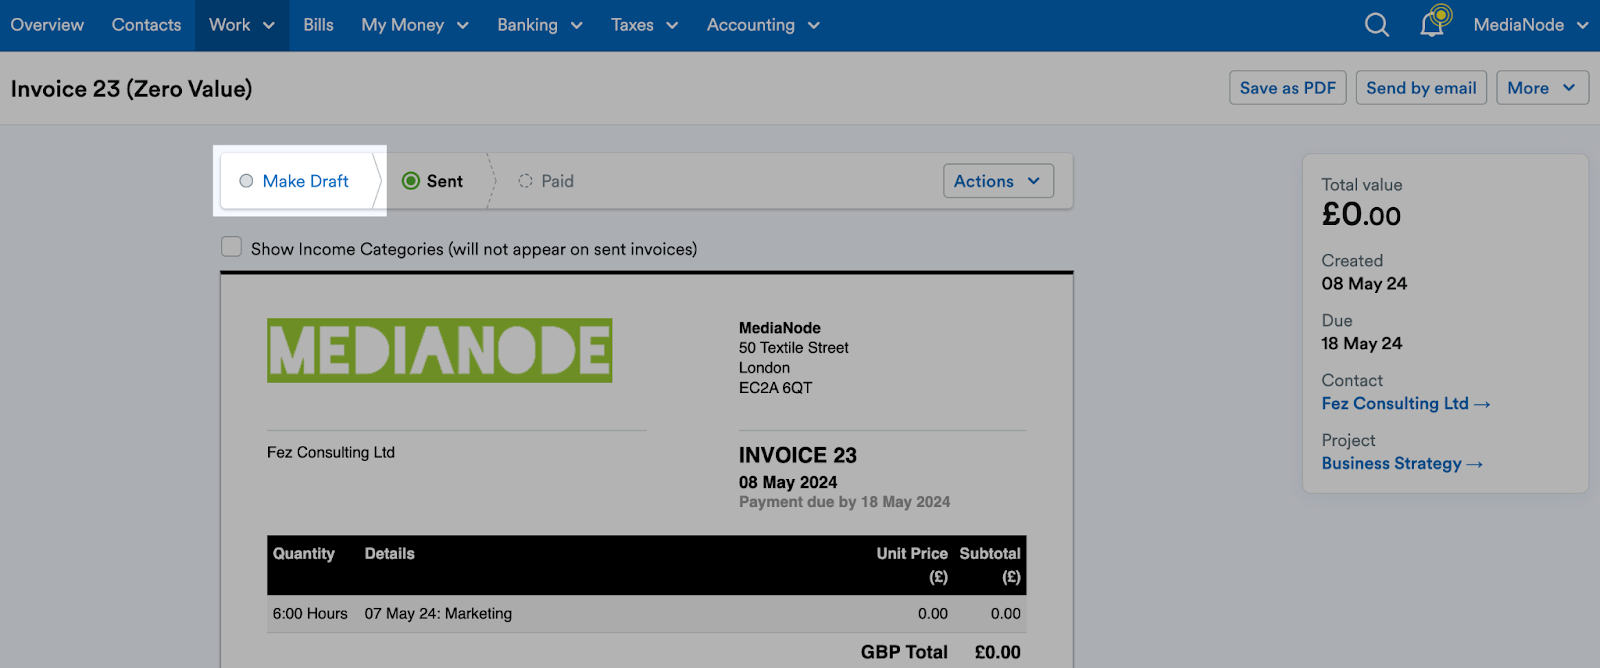Image resolution: width=1600 pixels, height=668 pixels.
Task: Go to the Overview tab
Action: tap(47, 25)
